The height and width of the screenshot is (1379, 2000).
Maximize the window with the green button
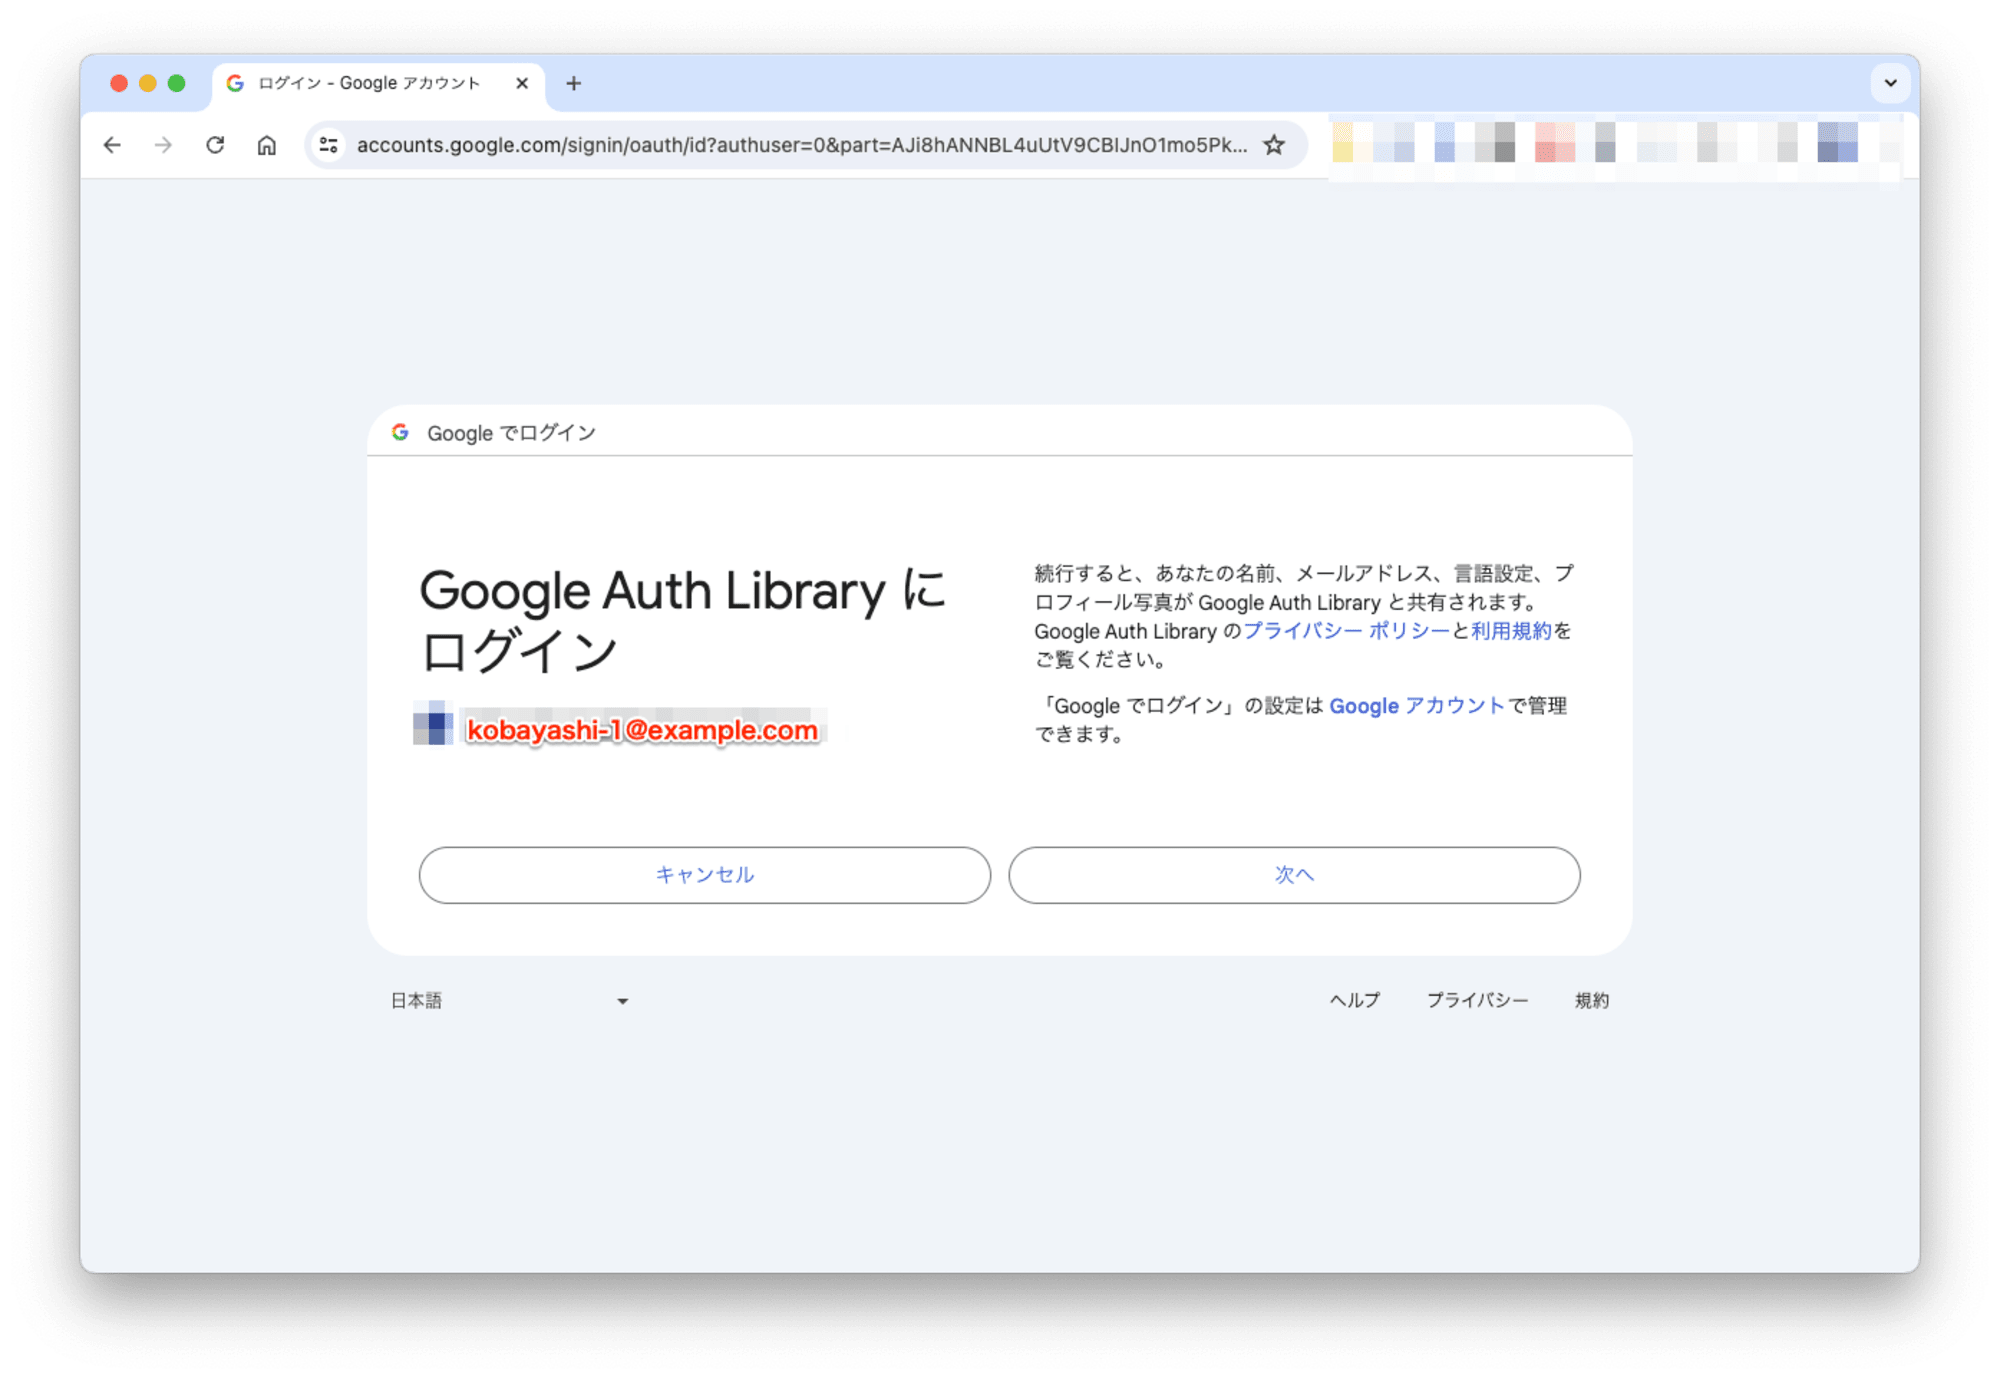pos(177,83)
